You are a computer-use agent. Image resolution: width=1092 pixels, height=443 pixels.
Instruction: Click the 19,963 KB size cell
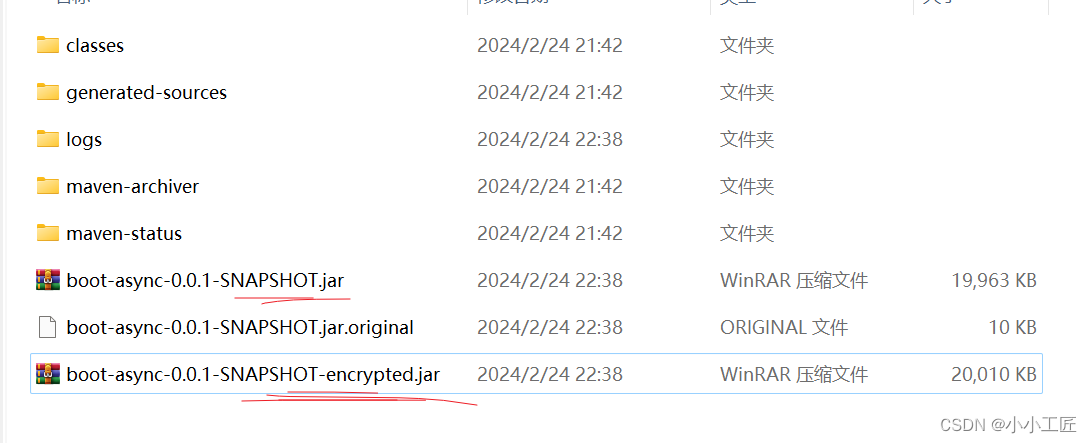[994, 280]
